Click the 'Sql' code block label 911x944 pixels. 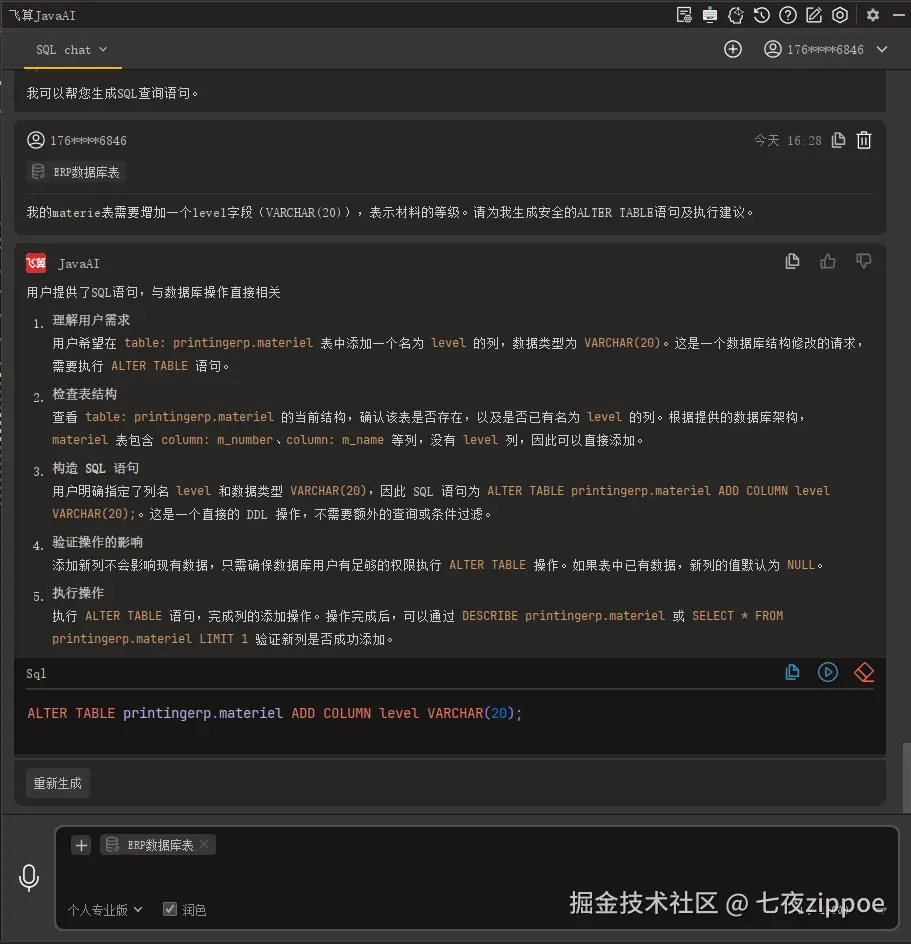[36, 674]
